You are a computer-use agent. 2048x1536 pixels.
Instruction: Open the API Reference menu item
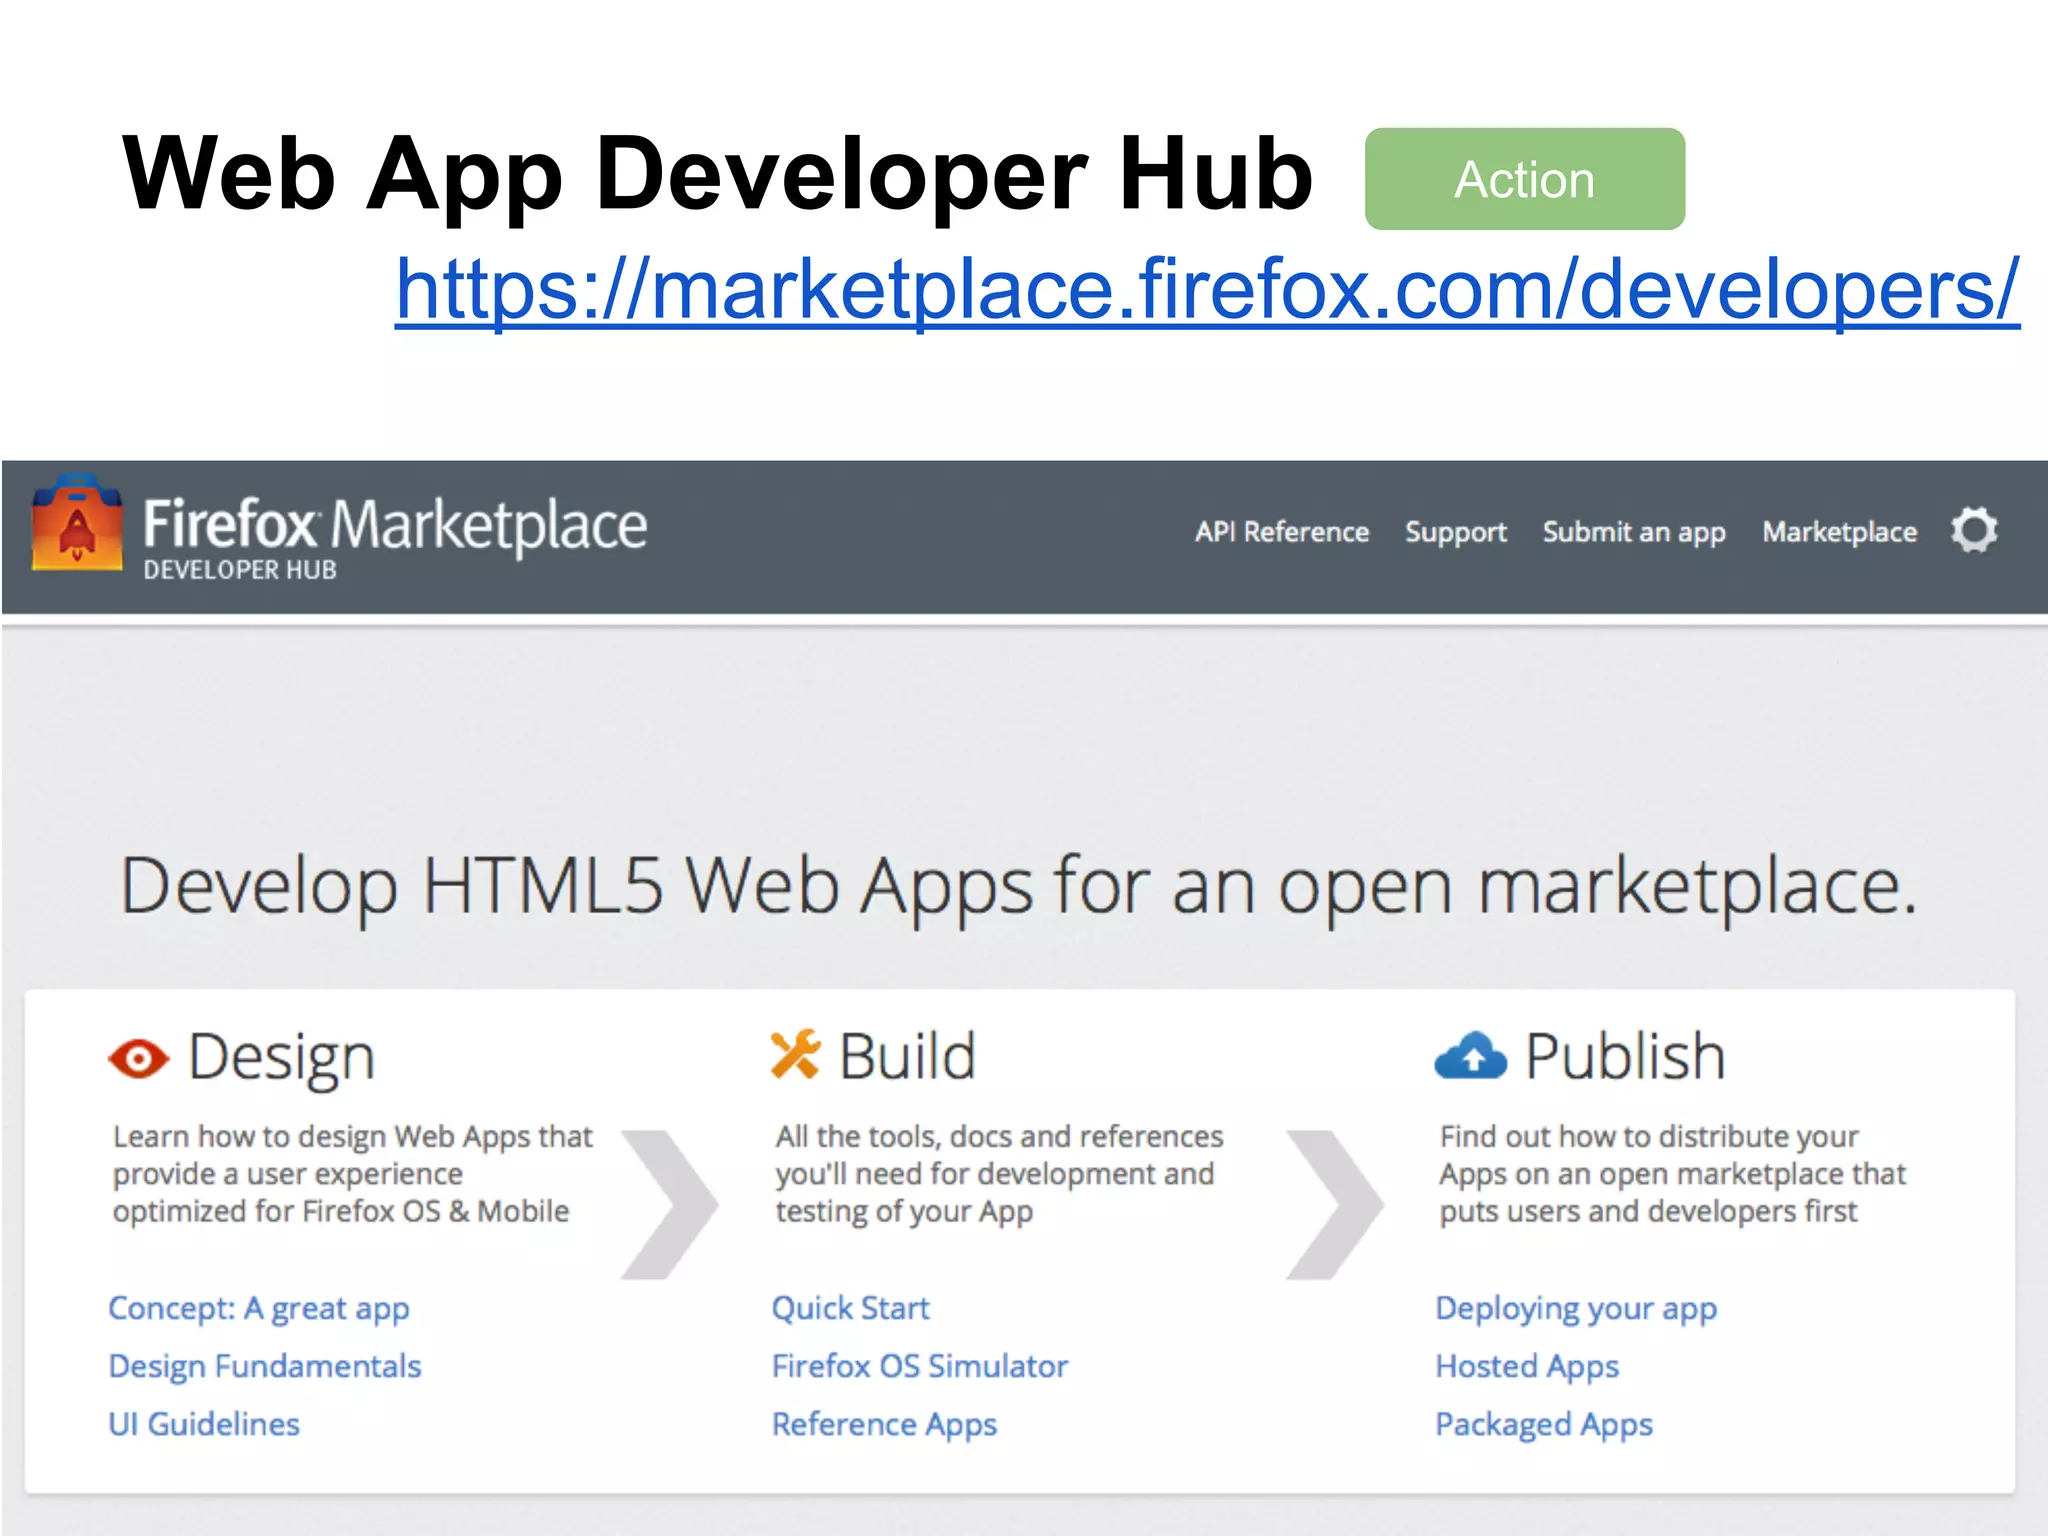point(1282,532)
